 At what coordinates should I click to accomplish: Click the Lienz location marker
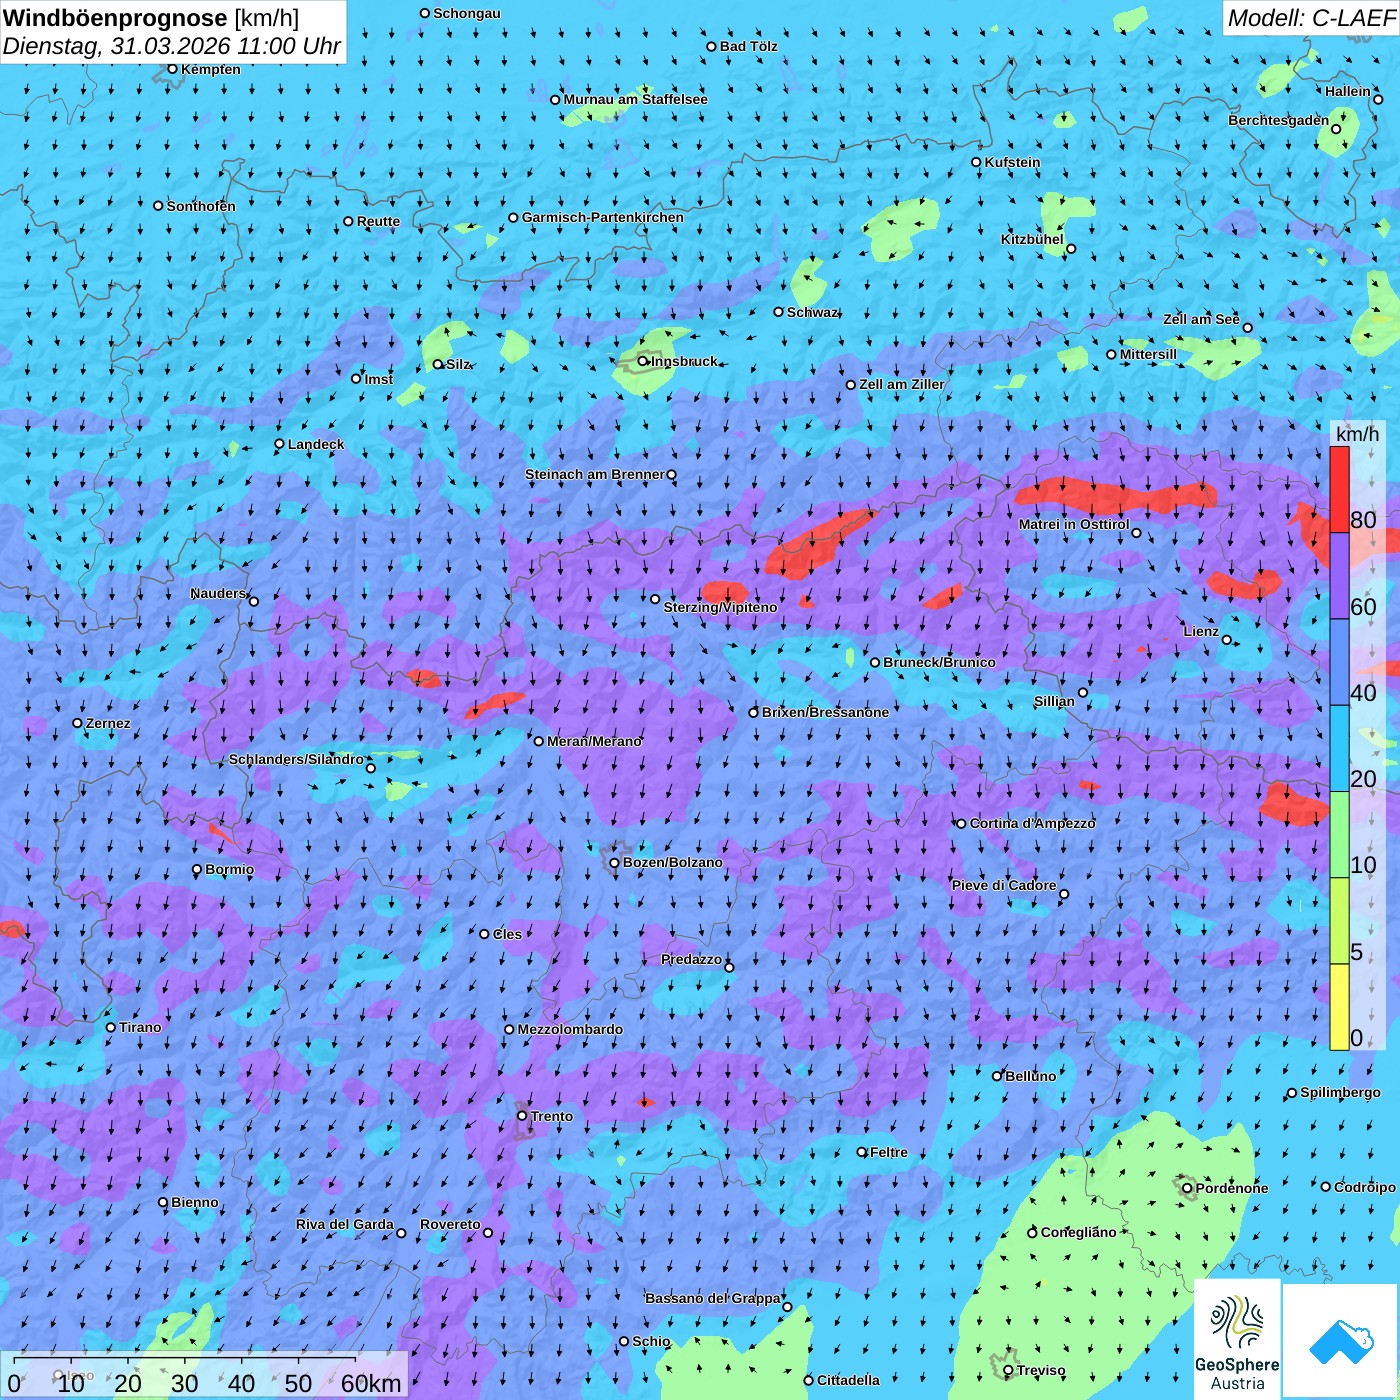point(1227,640)
